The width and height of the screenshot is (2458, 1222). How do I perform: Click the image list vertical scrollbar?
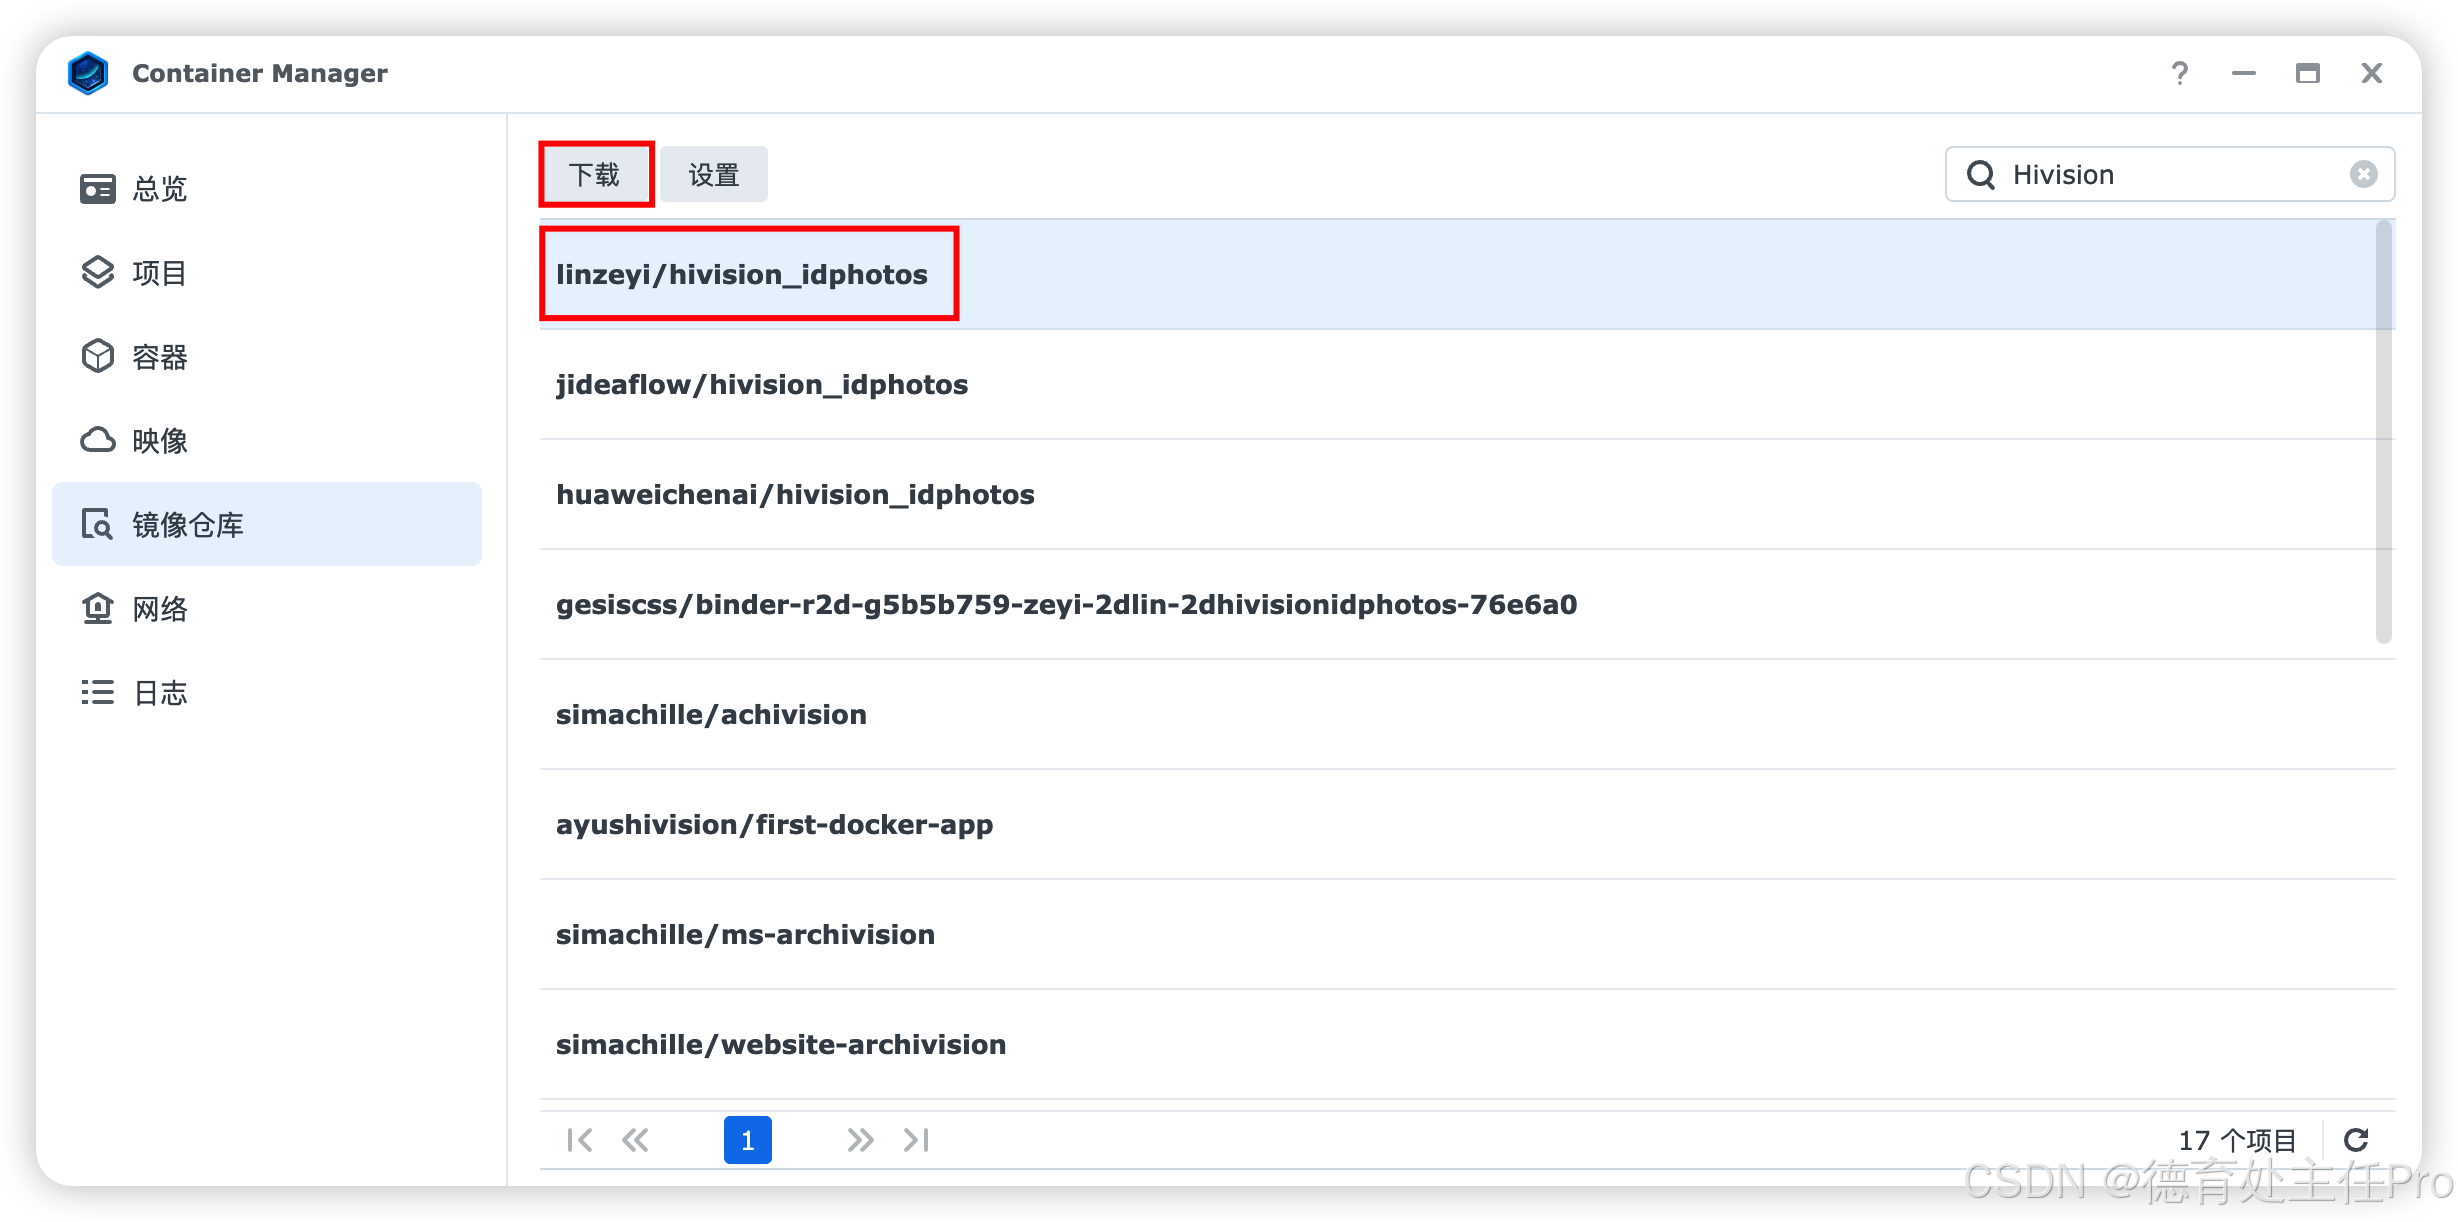(2384, 430)
